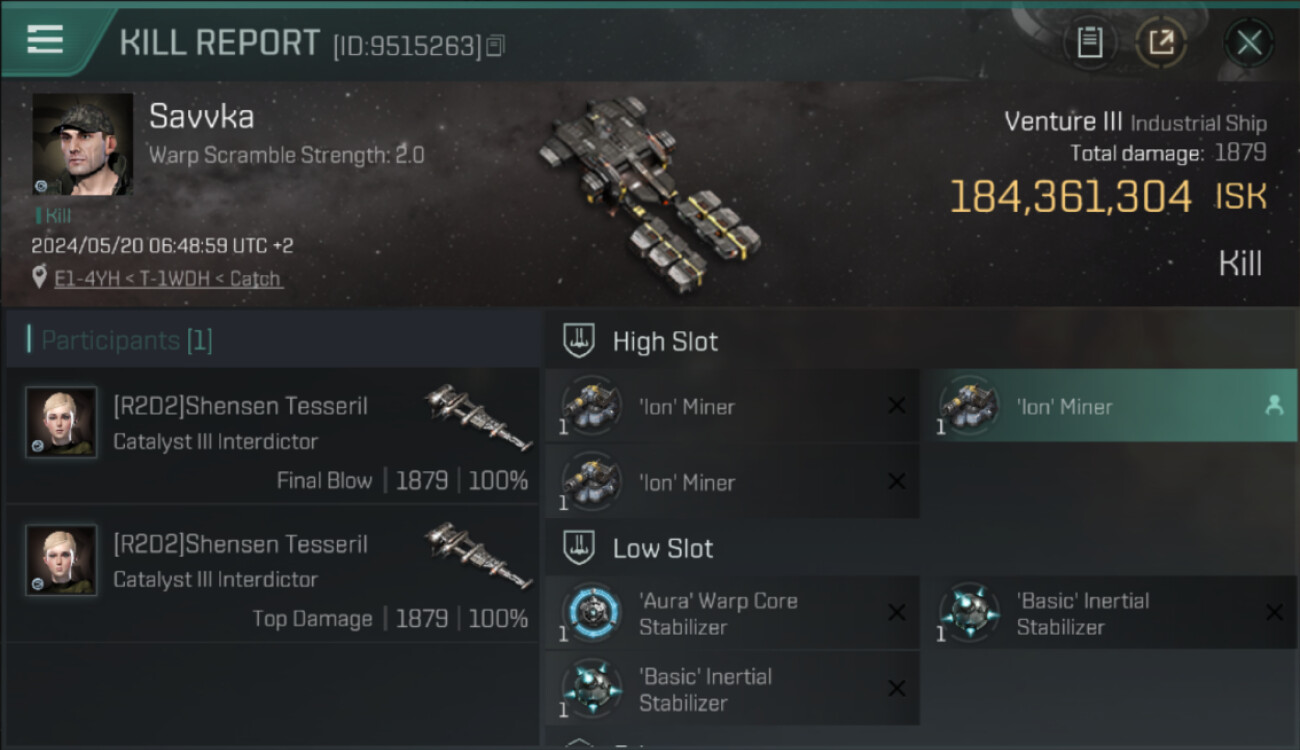Image resolution: width=1300 pixels, height=750 pixels.
Task: Click Top Damage pilot portrait
Action: 62,560
